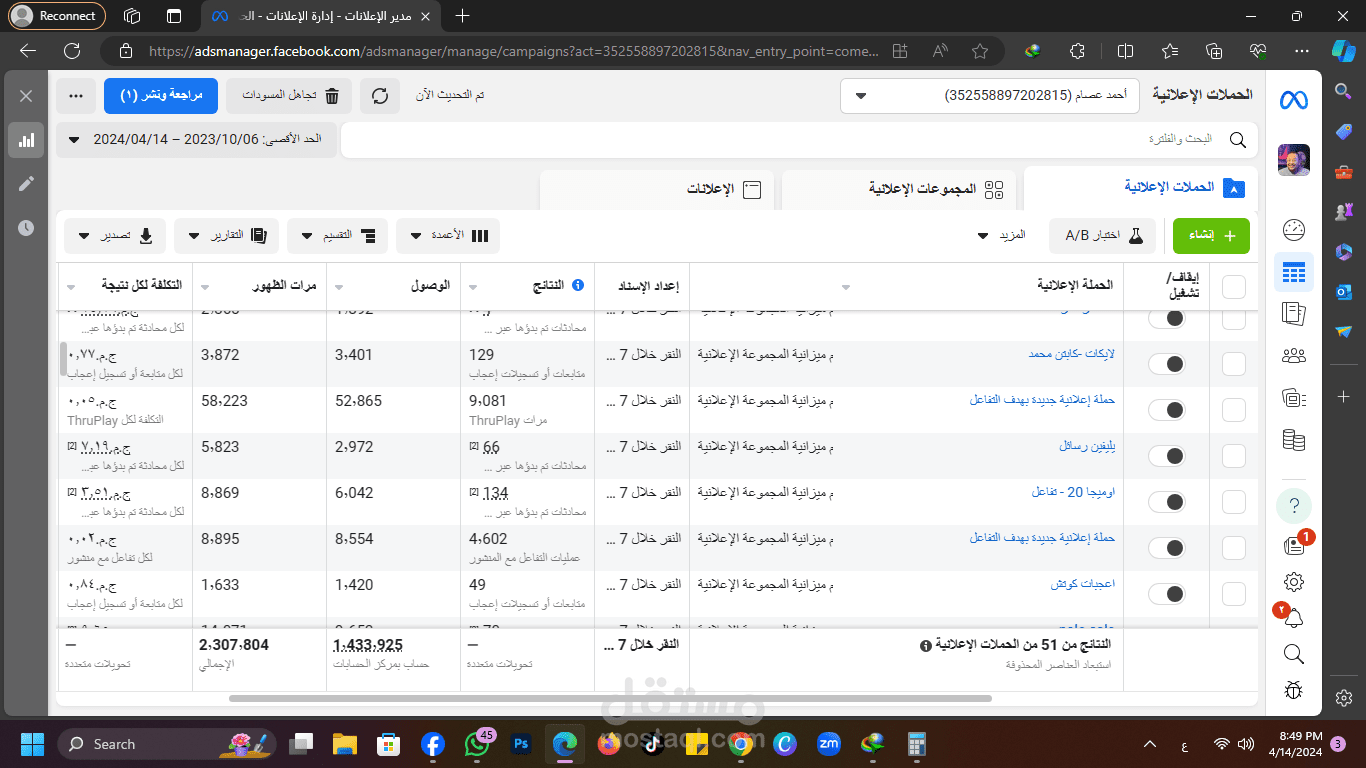Select checkbox for اوميجا 20 - تفاعل row
This screenshot has height=768, width=1366.
1234,501
